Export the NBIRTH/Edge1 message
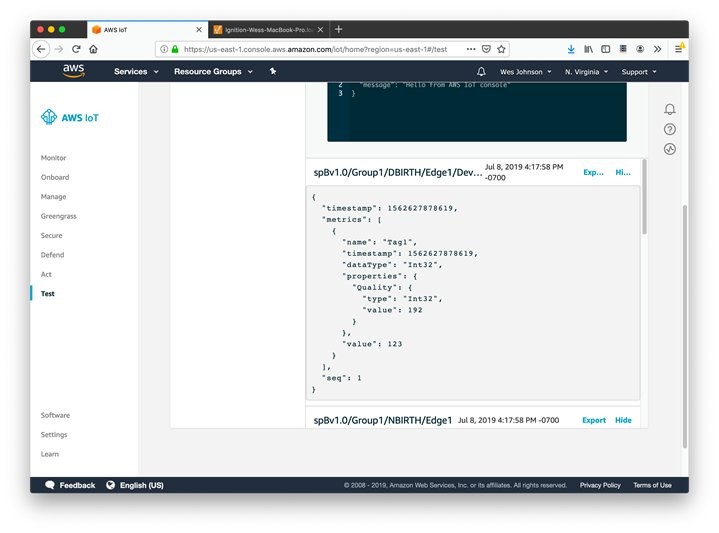 594,420
